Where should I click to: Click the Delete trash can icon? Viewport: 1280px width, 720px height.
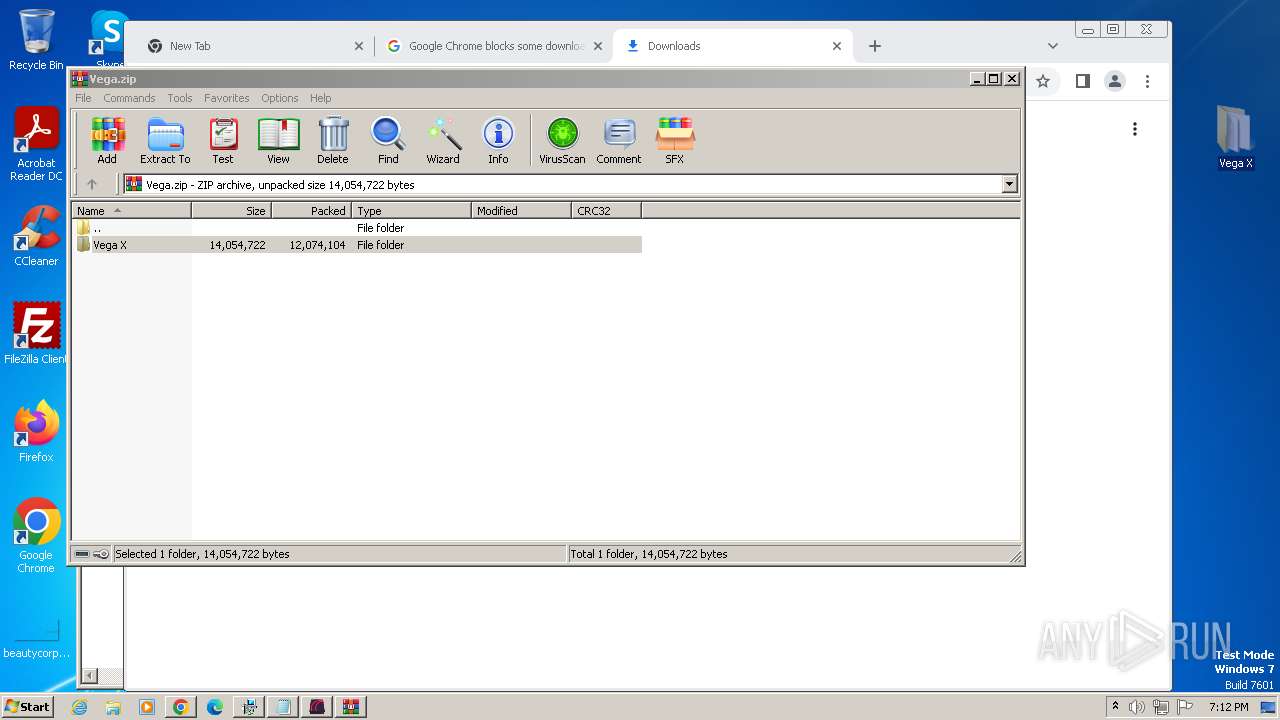tap(333, 141)
